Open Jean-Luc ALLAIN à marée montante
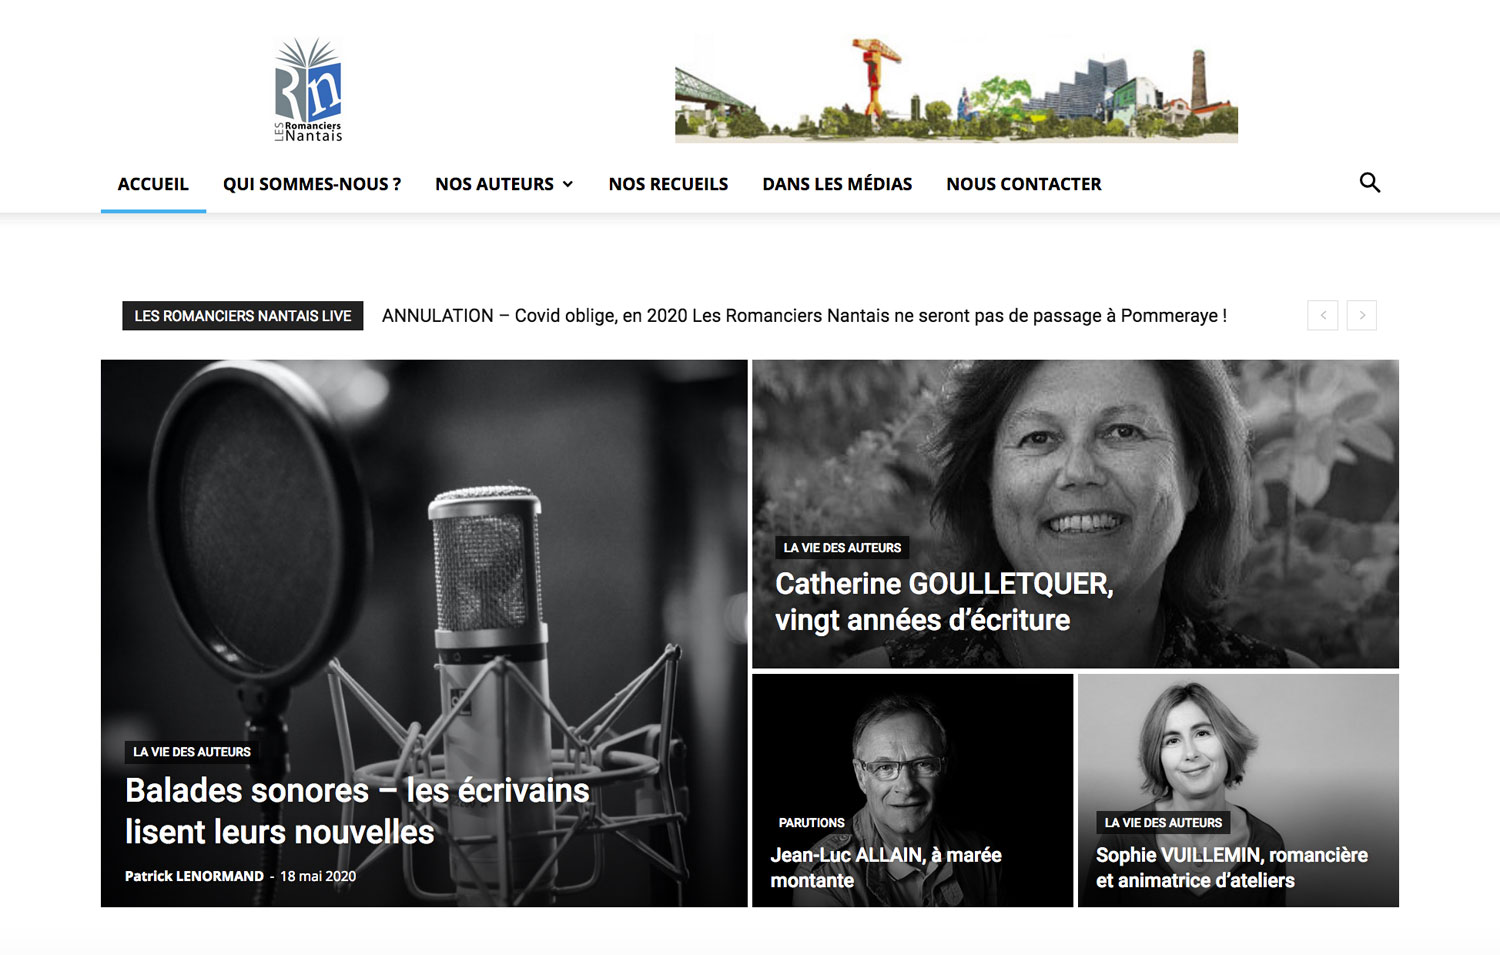The image size is (1500, 955). (886, 868)
